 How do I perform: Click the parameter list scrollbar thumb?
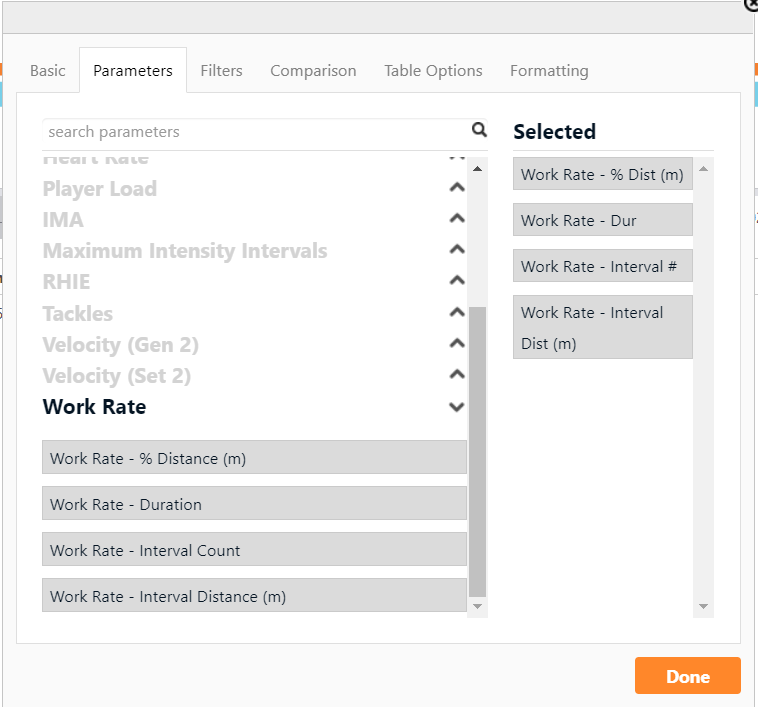pos(478,452)
